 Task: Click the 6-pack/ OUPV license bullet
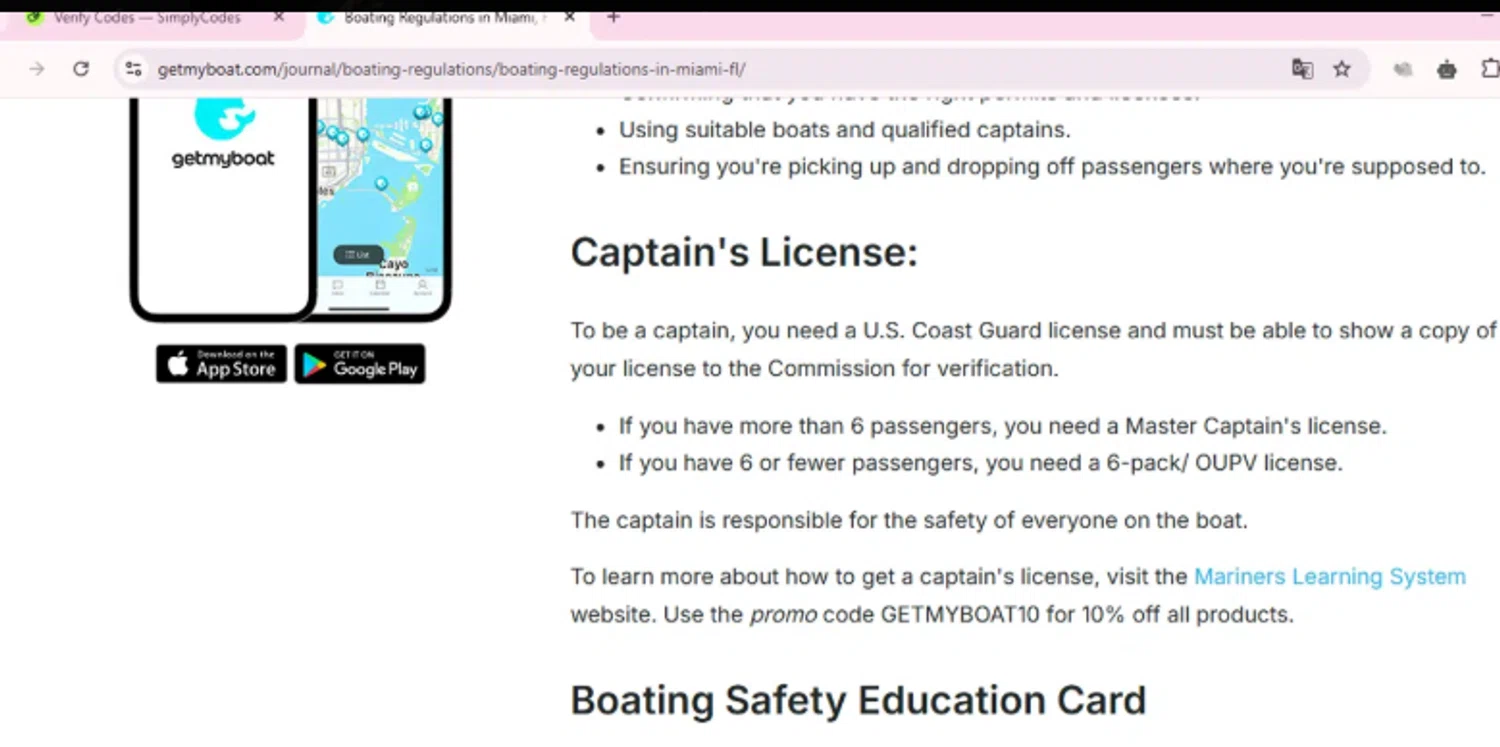click(x=980, y=463)
